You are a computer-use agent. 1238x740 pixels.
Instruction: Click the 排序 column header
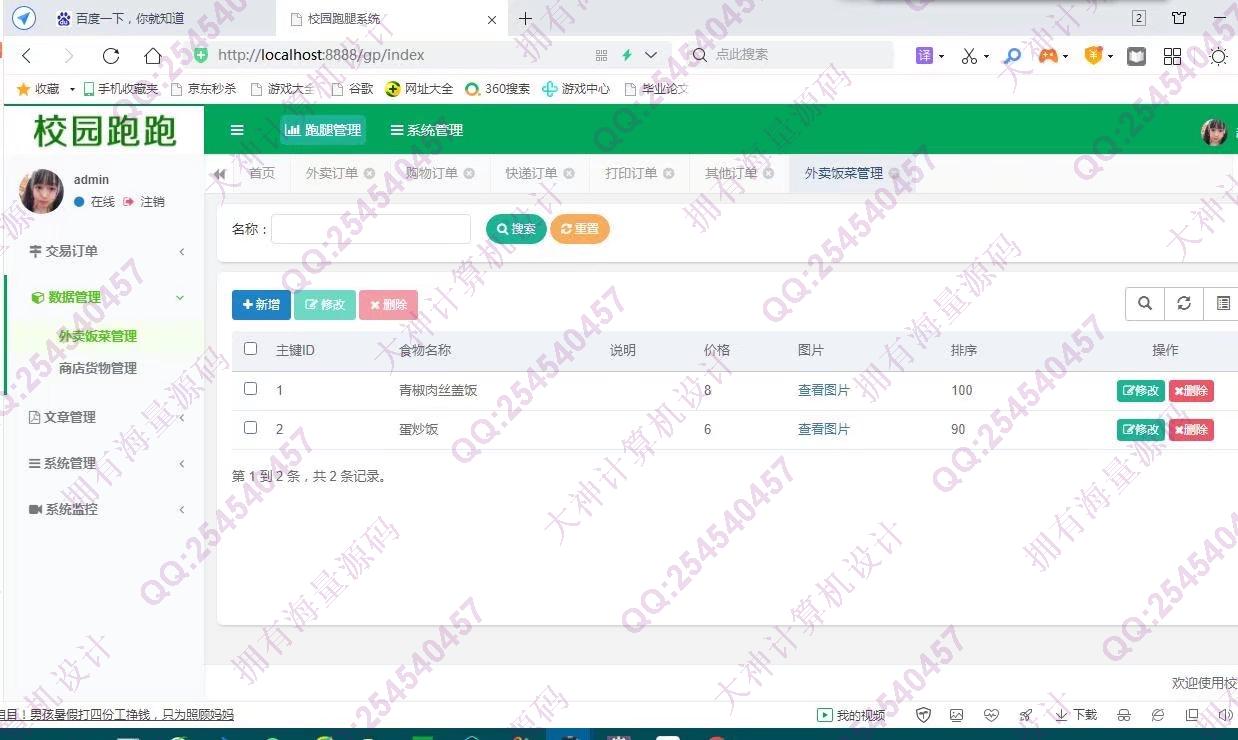coord(964,351)
